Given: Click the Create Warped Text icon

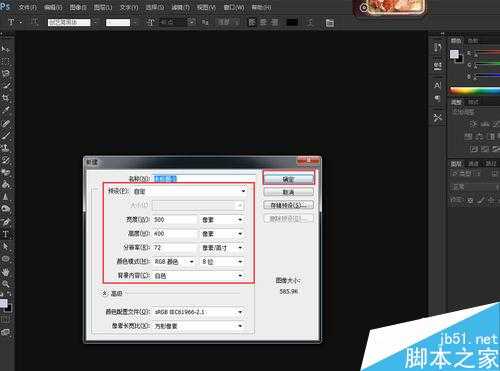Looking at the screenshot, I should click(310, 23).
